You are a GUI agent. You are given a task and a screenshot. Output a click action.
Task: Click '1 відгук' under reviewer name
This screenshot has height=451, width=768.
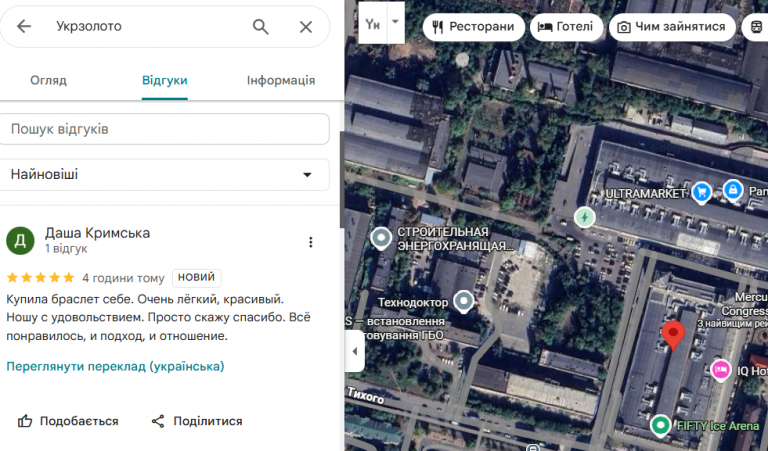click(66, 249)
